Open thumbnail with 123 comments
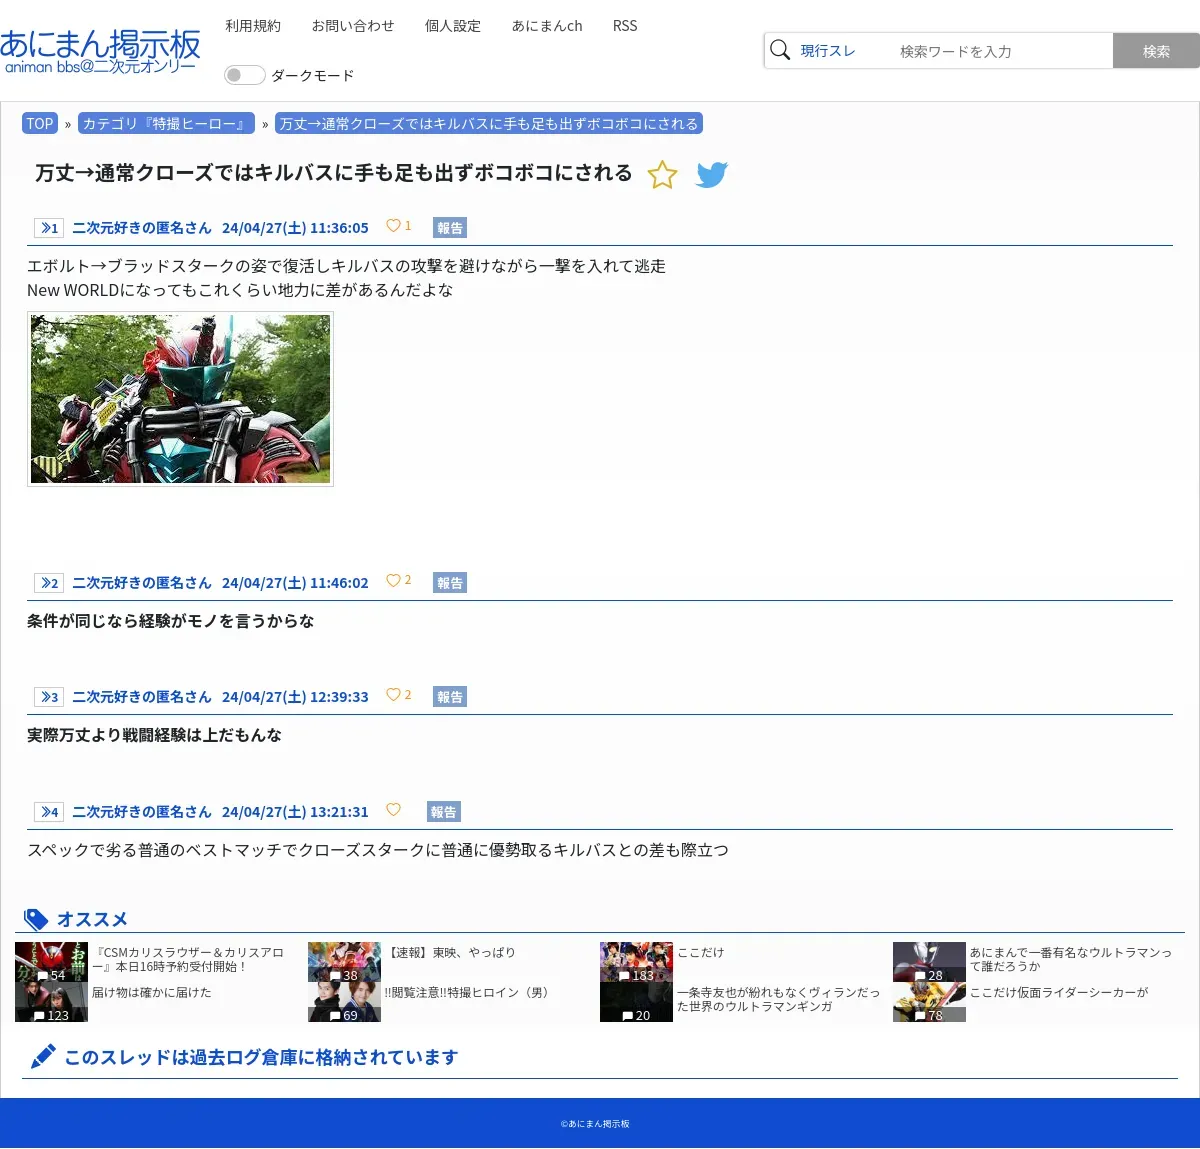 click(51, 1002)
